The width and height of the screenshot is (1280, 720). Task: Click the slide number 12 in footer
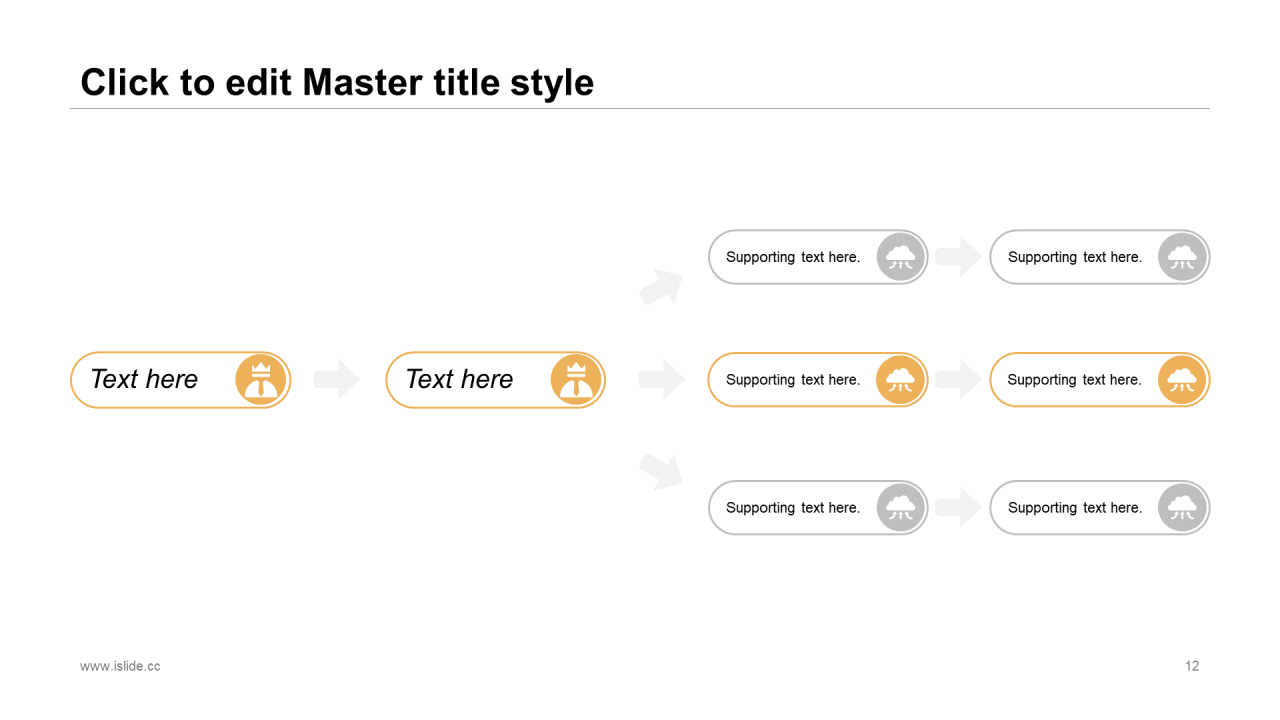[1192, 666]
